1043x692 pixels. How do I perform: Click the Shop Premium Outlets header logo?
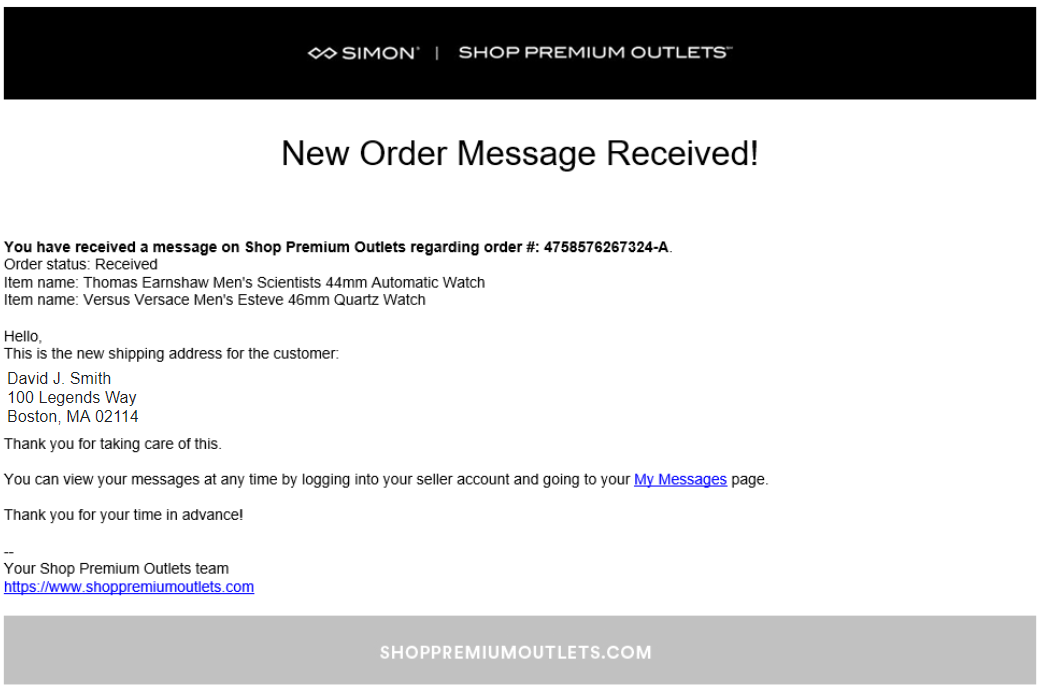595,53
